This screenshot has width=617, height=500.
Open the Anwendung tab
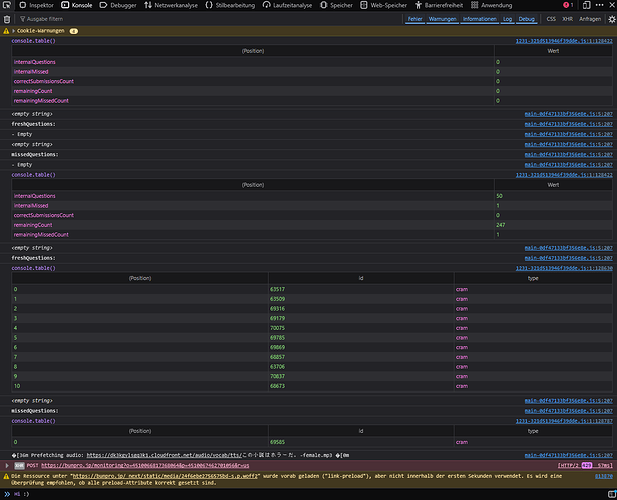pyautogui.click(x=491, y=5)
